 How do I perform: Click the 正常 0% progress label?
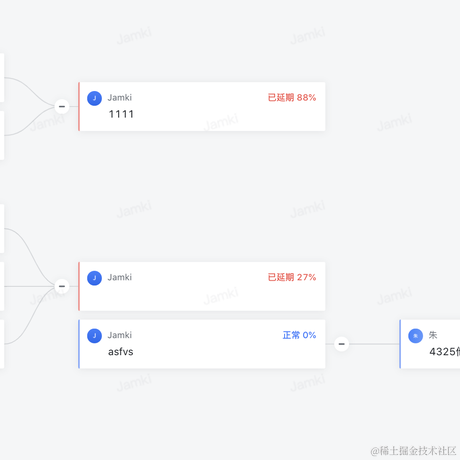click(x=299, y=335)
